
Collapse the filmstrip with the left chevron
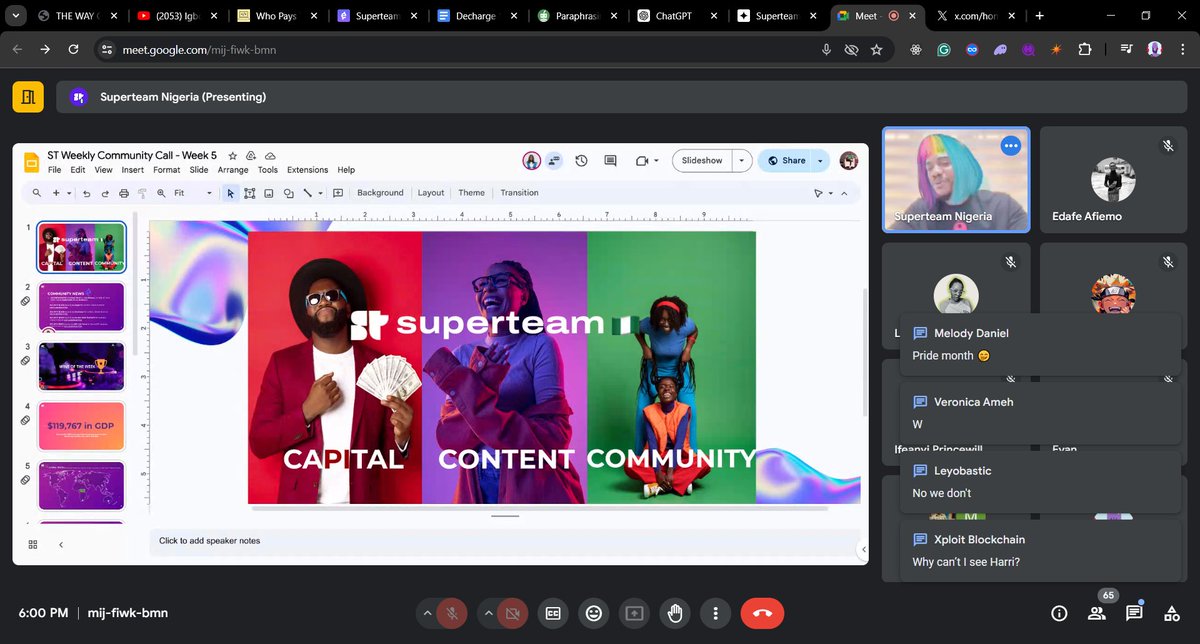pyautogui.click(x=60, y=544)
